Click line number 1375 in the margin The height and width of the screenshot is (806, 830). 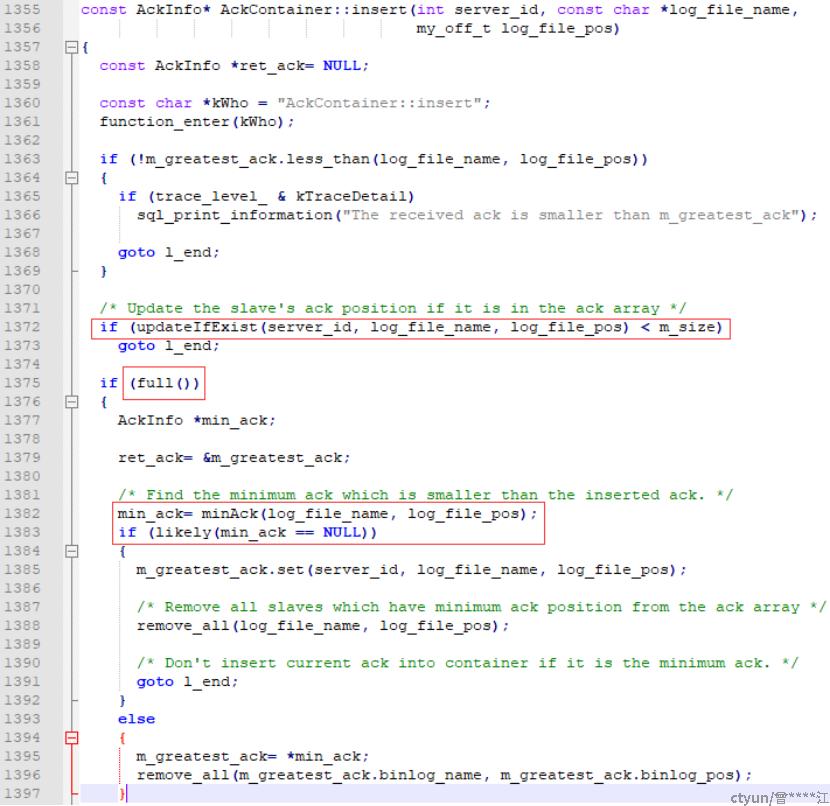(x=22, y=383)
